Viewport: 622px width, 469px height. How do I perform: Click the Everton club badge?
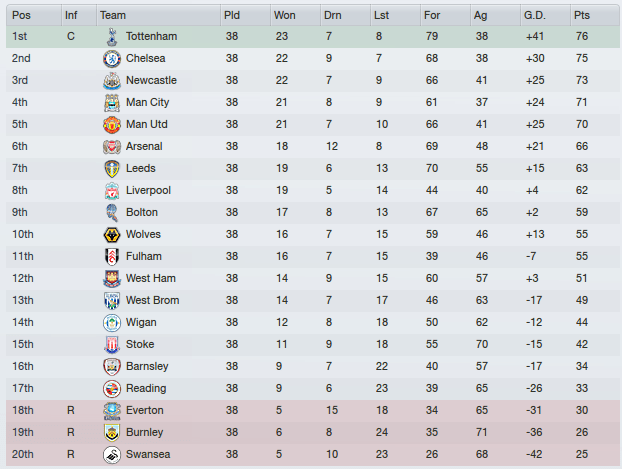[x=111, y=410]
